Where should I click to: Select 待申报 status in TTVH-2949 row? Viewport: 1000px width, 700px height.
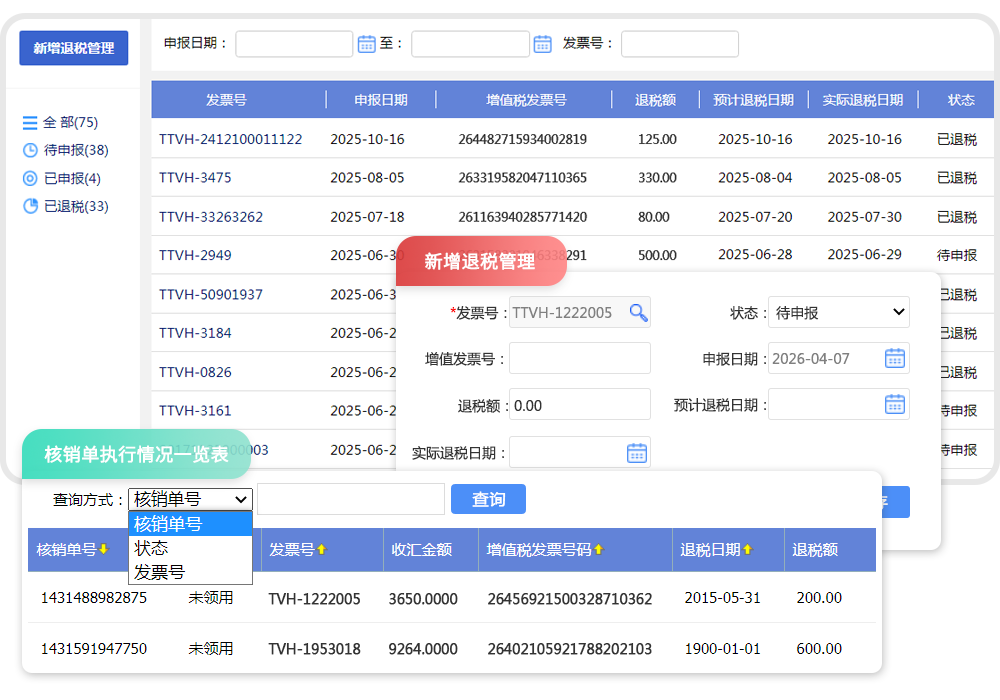(x=957, y=256)
